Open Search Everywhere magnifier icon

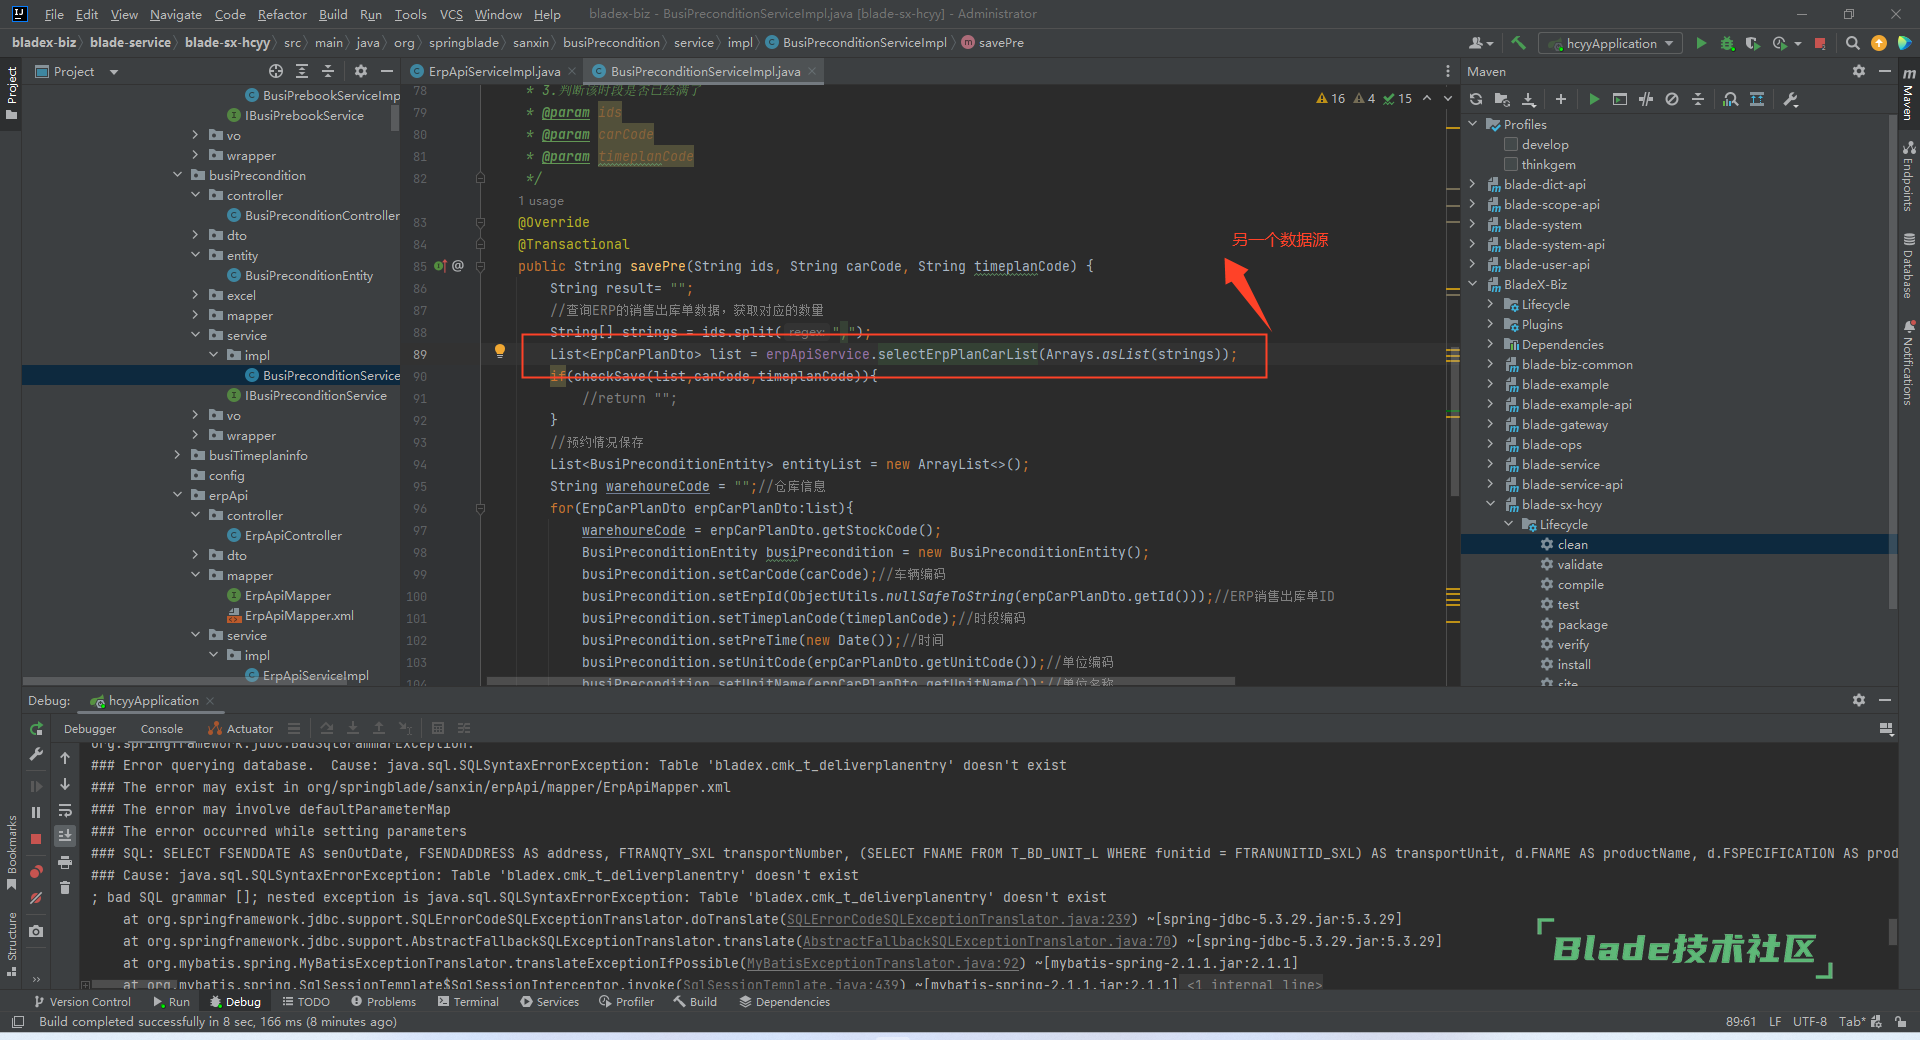1852,43
